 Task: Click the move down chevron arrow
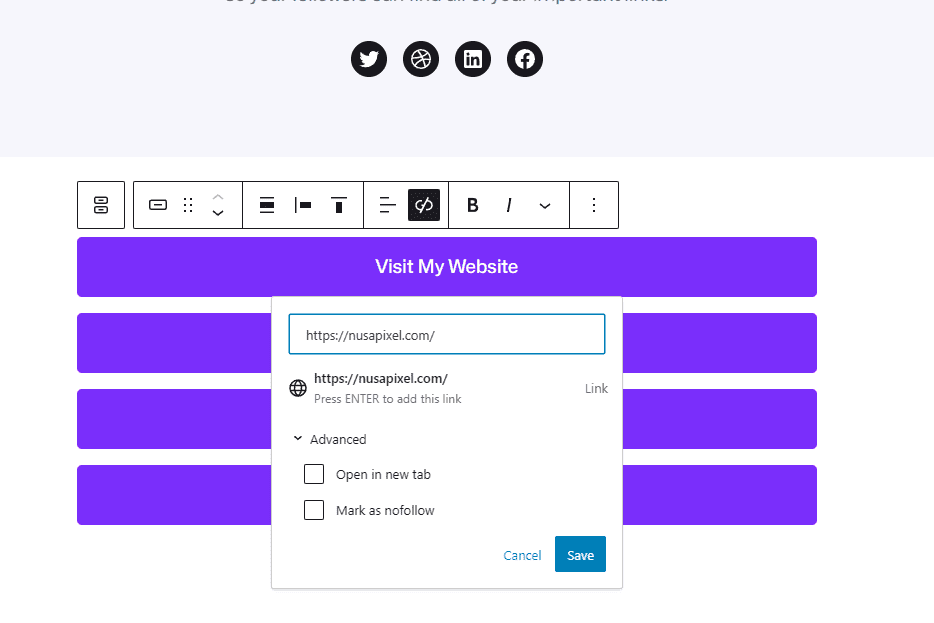point(218,213)
